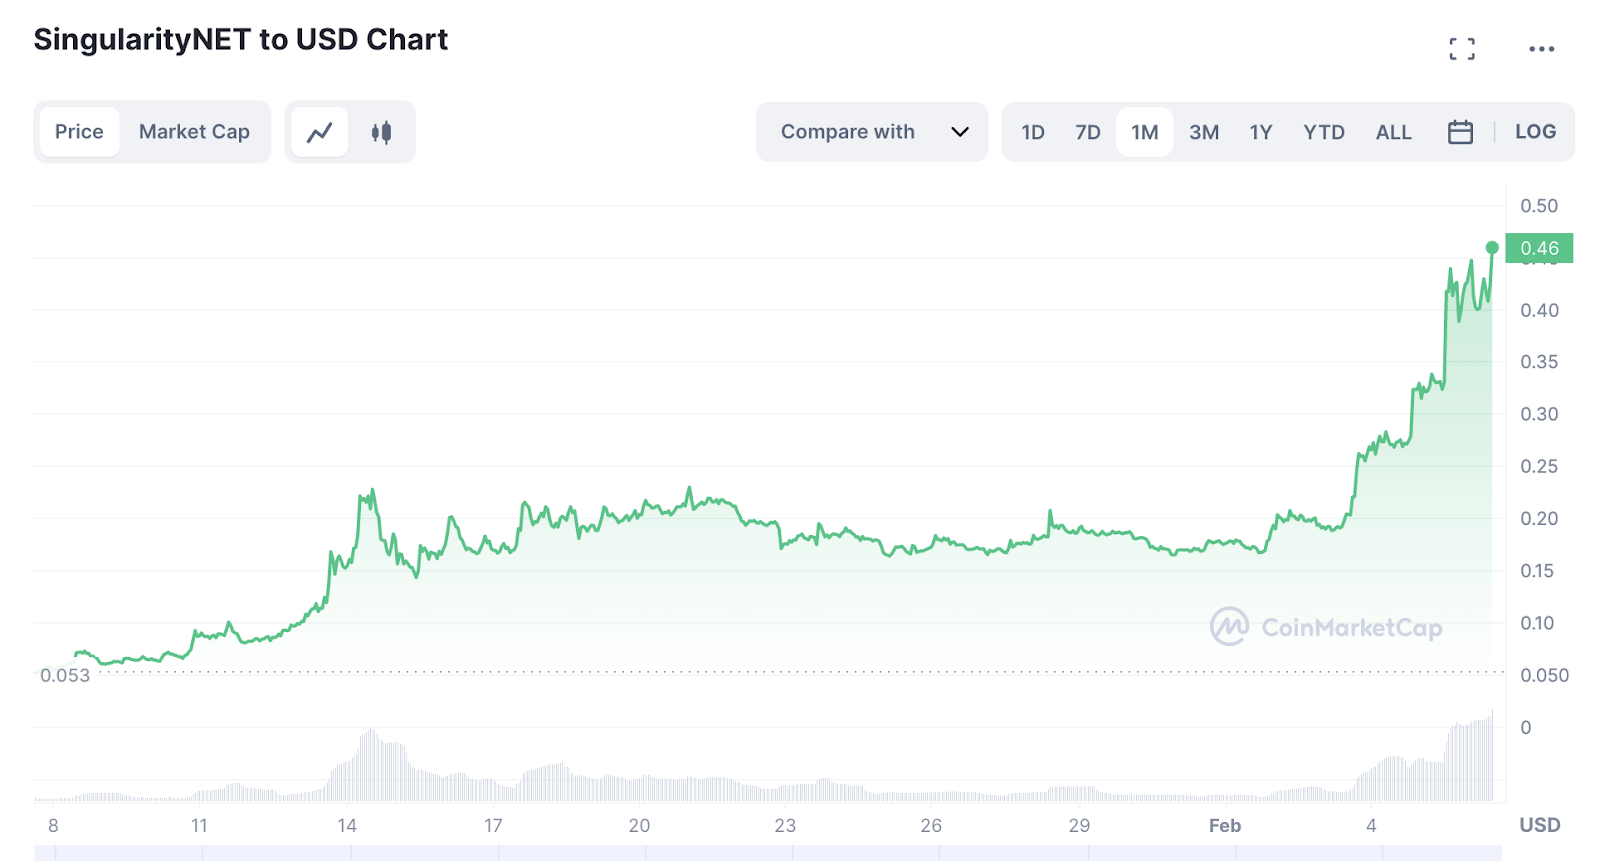Select the 7D time range
Viewport: 1600px width, 861px height.
(1088, 132)
